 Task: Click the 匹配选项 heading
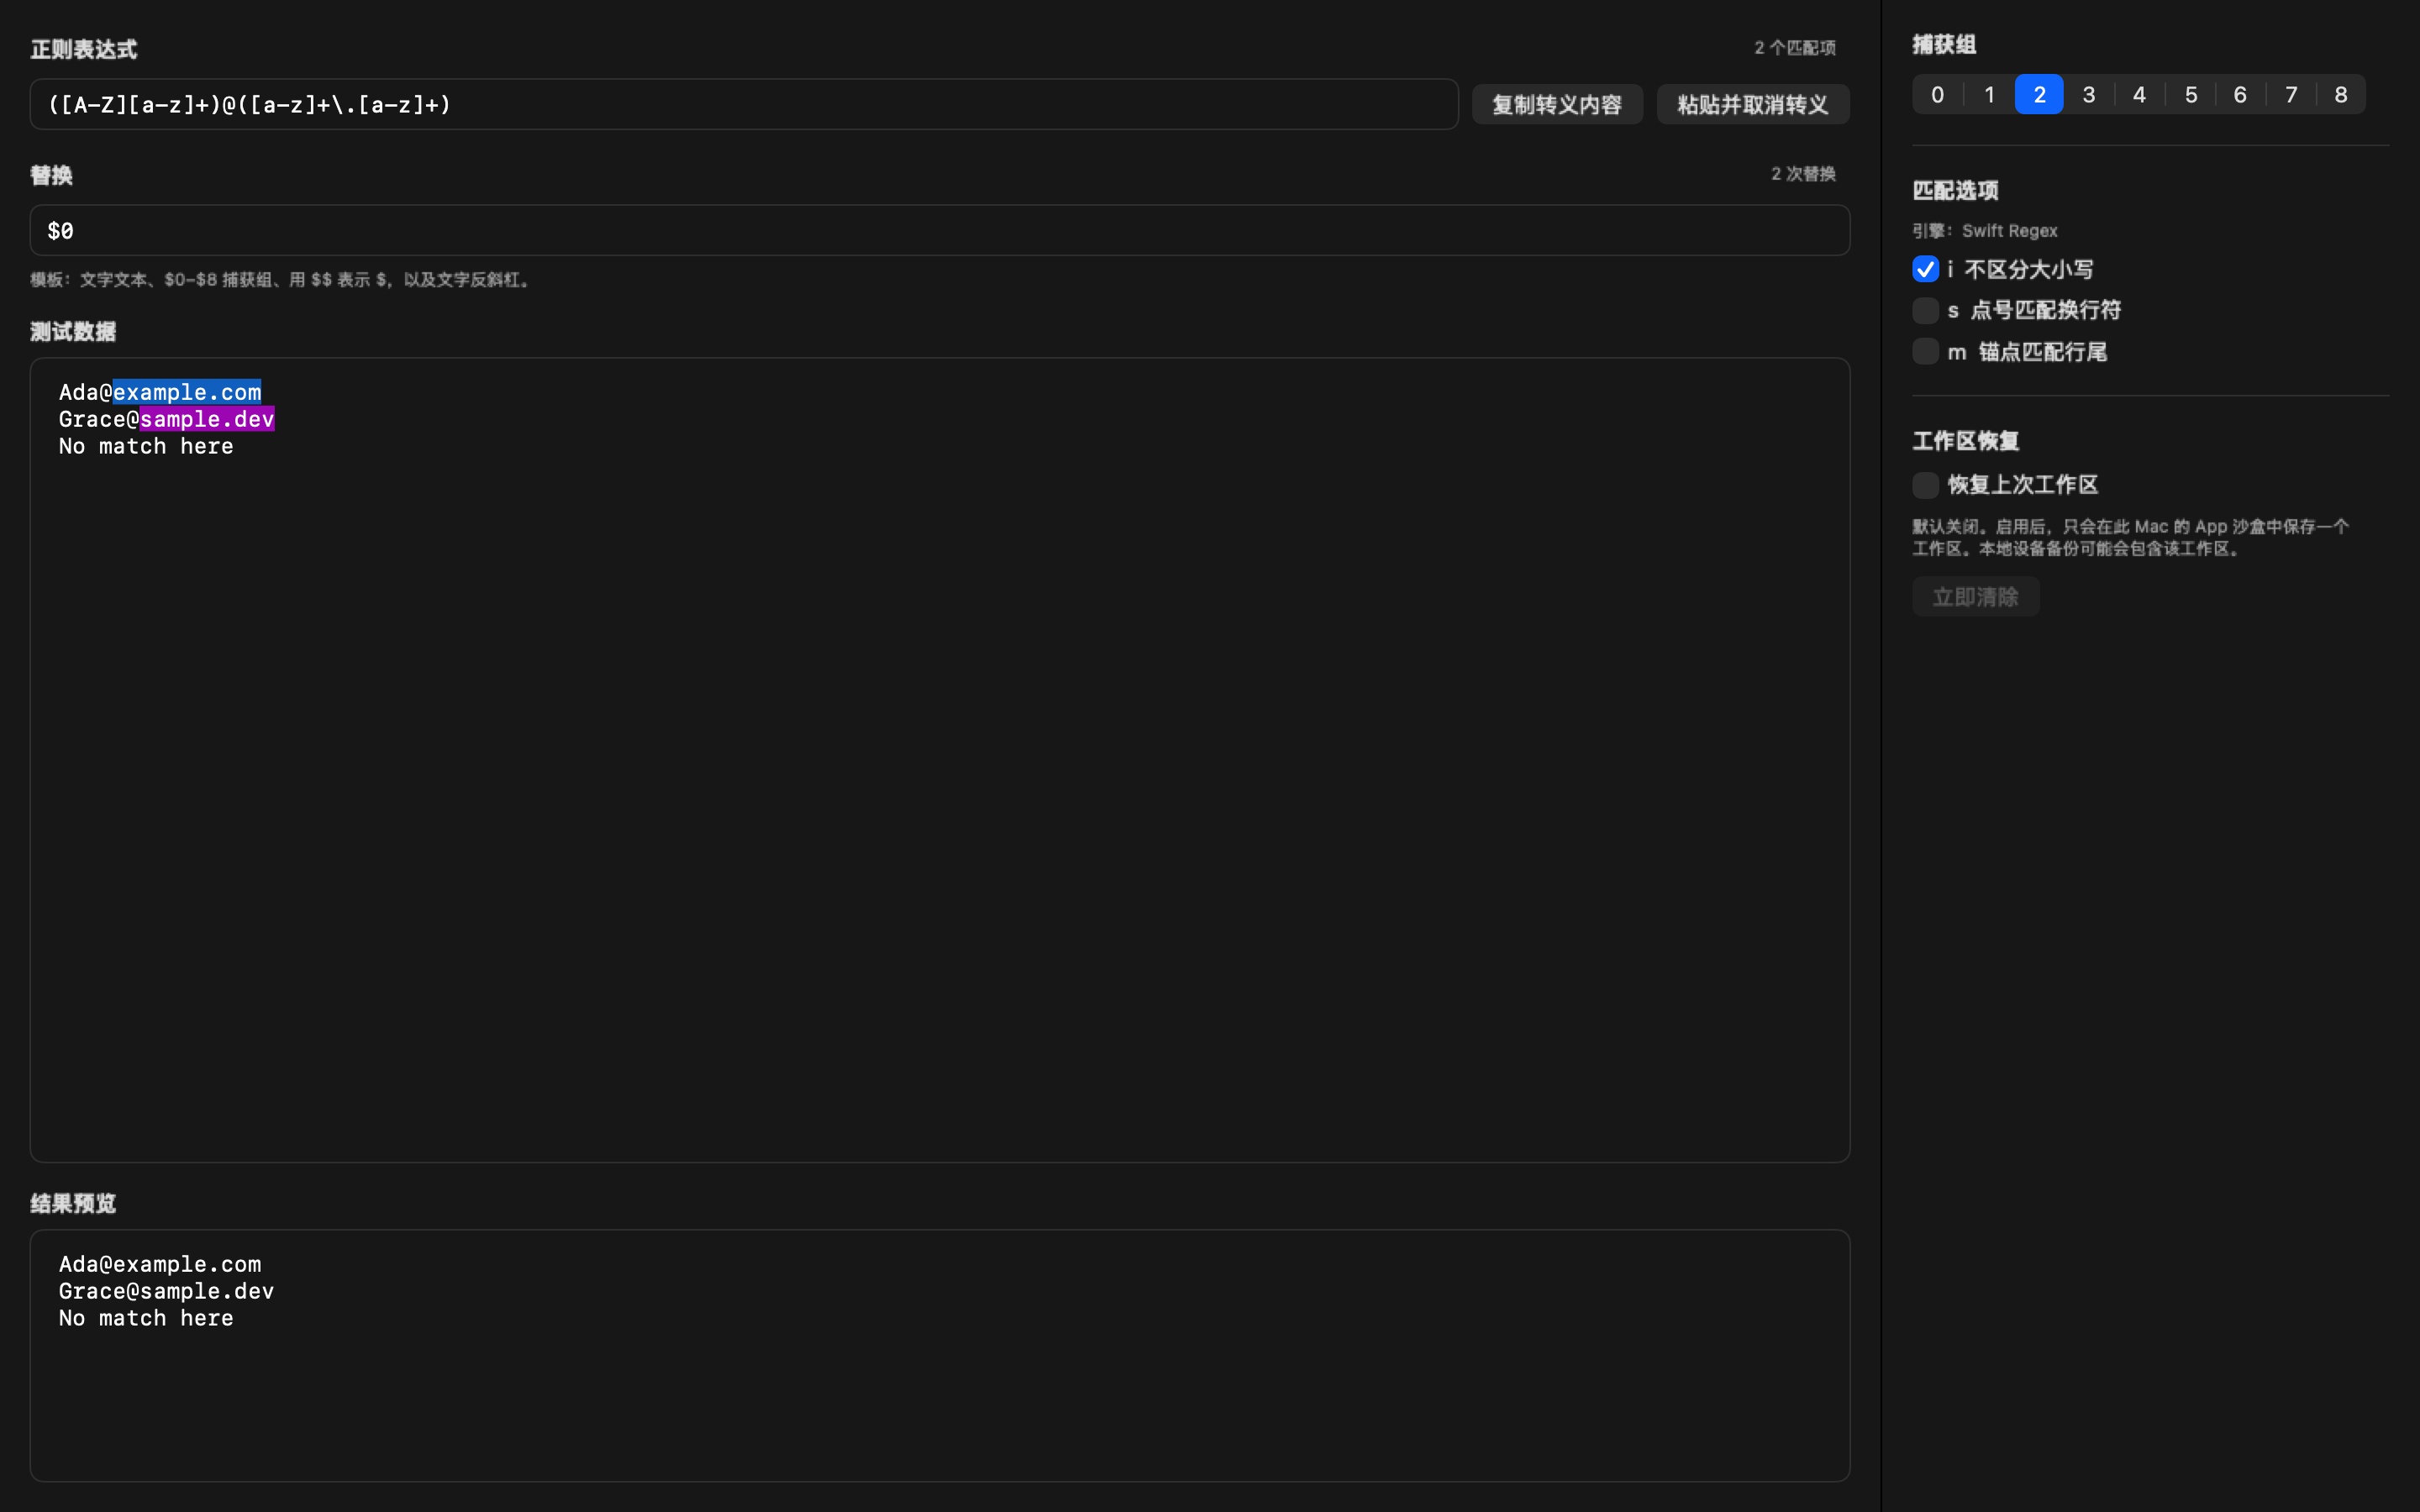click(x=1955, y=190)
